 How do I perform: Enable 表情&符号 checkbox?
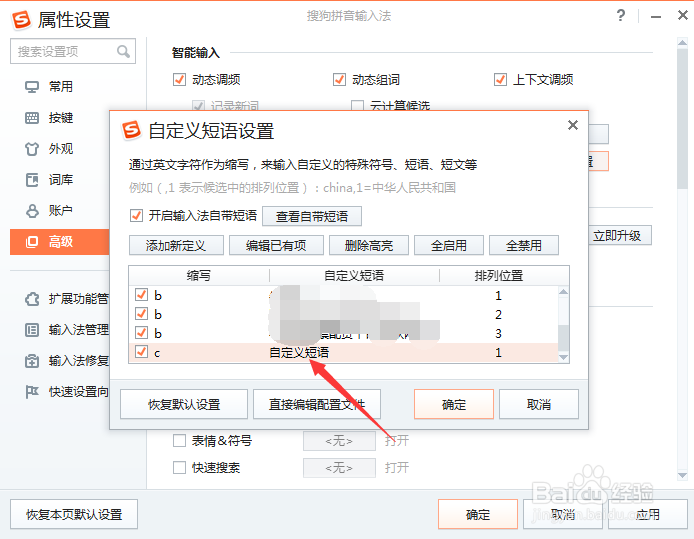tap(179, 441)
